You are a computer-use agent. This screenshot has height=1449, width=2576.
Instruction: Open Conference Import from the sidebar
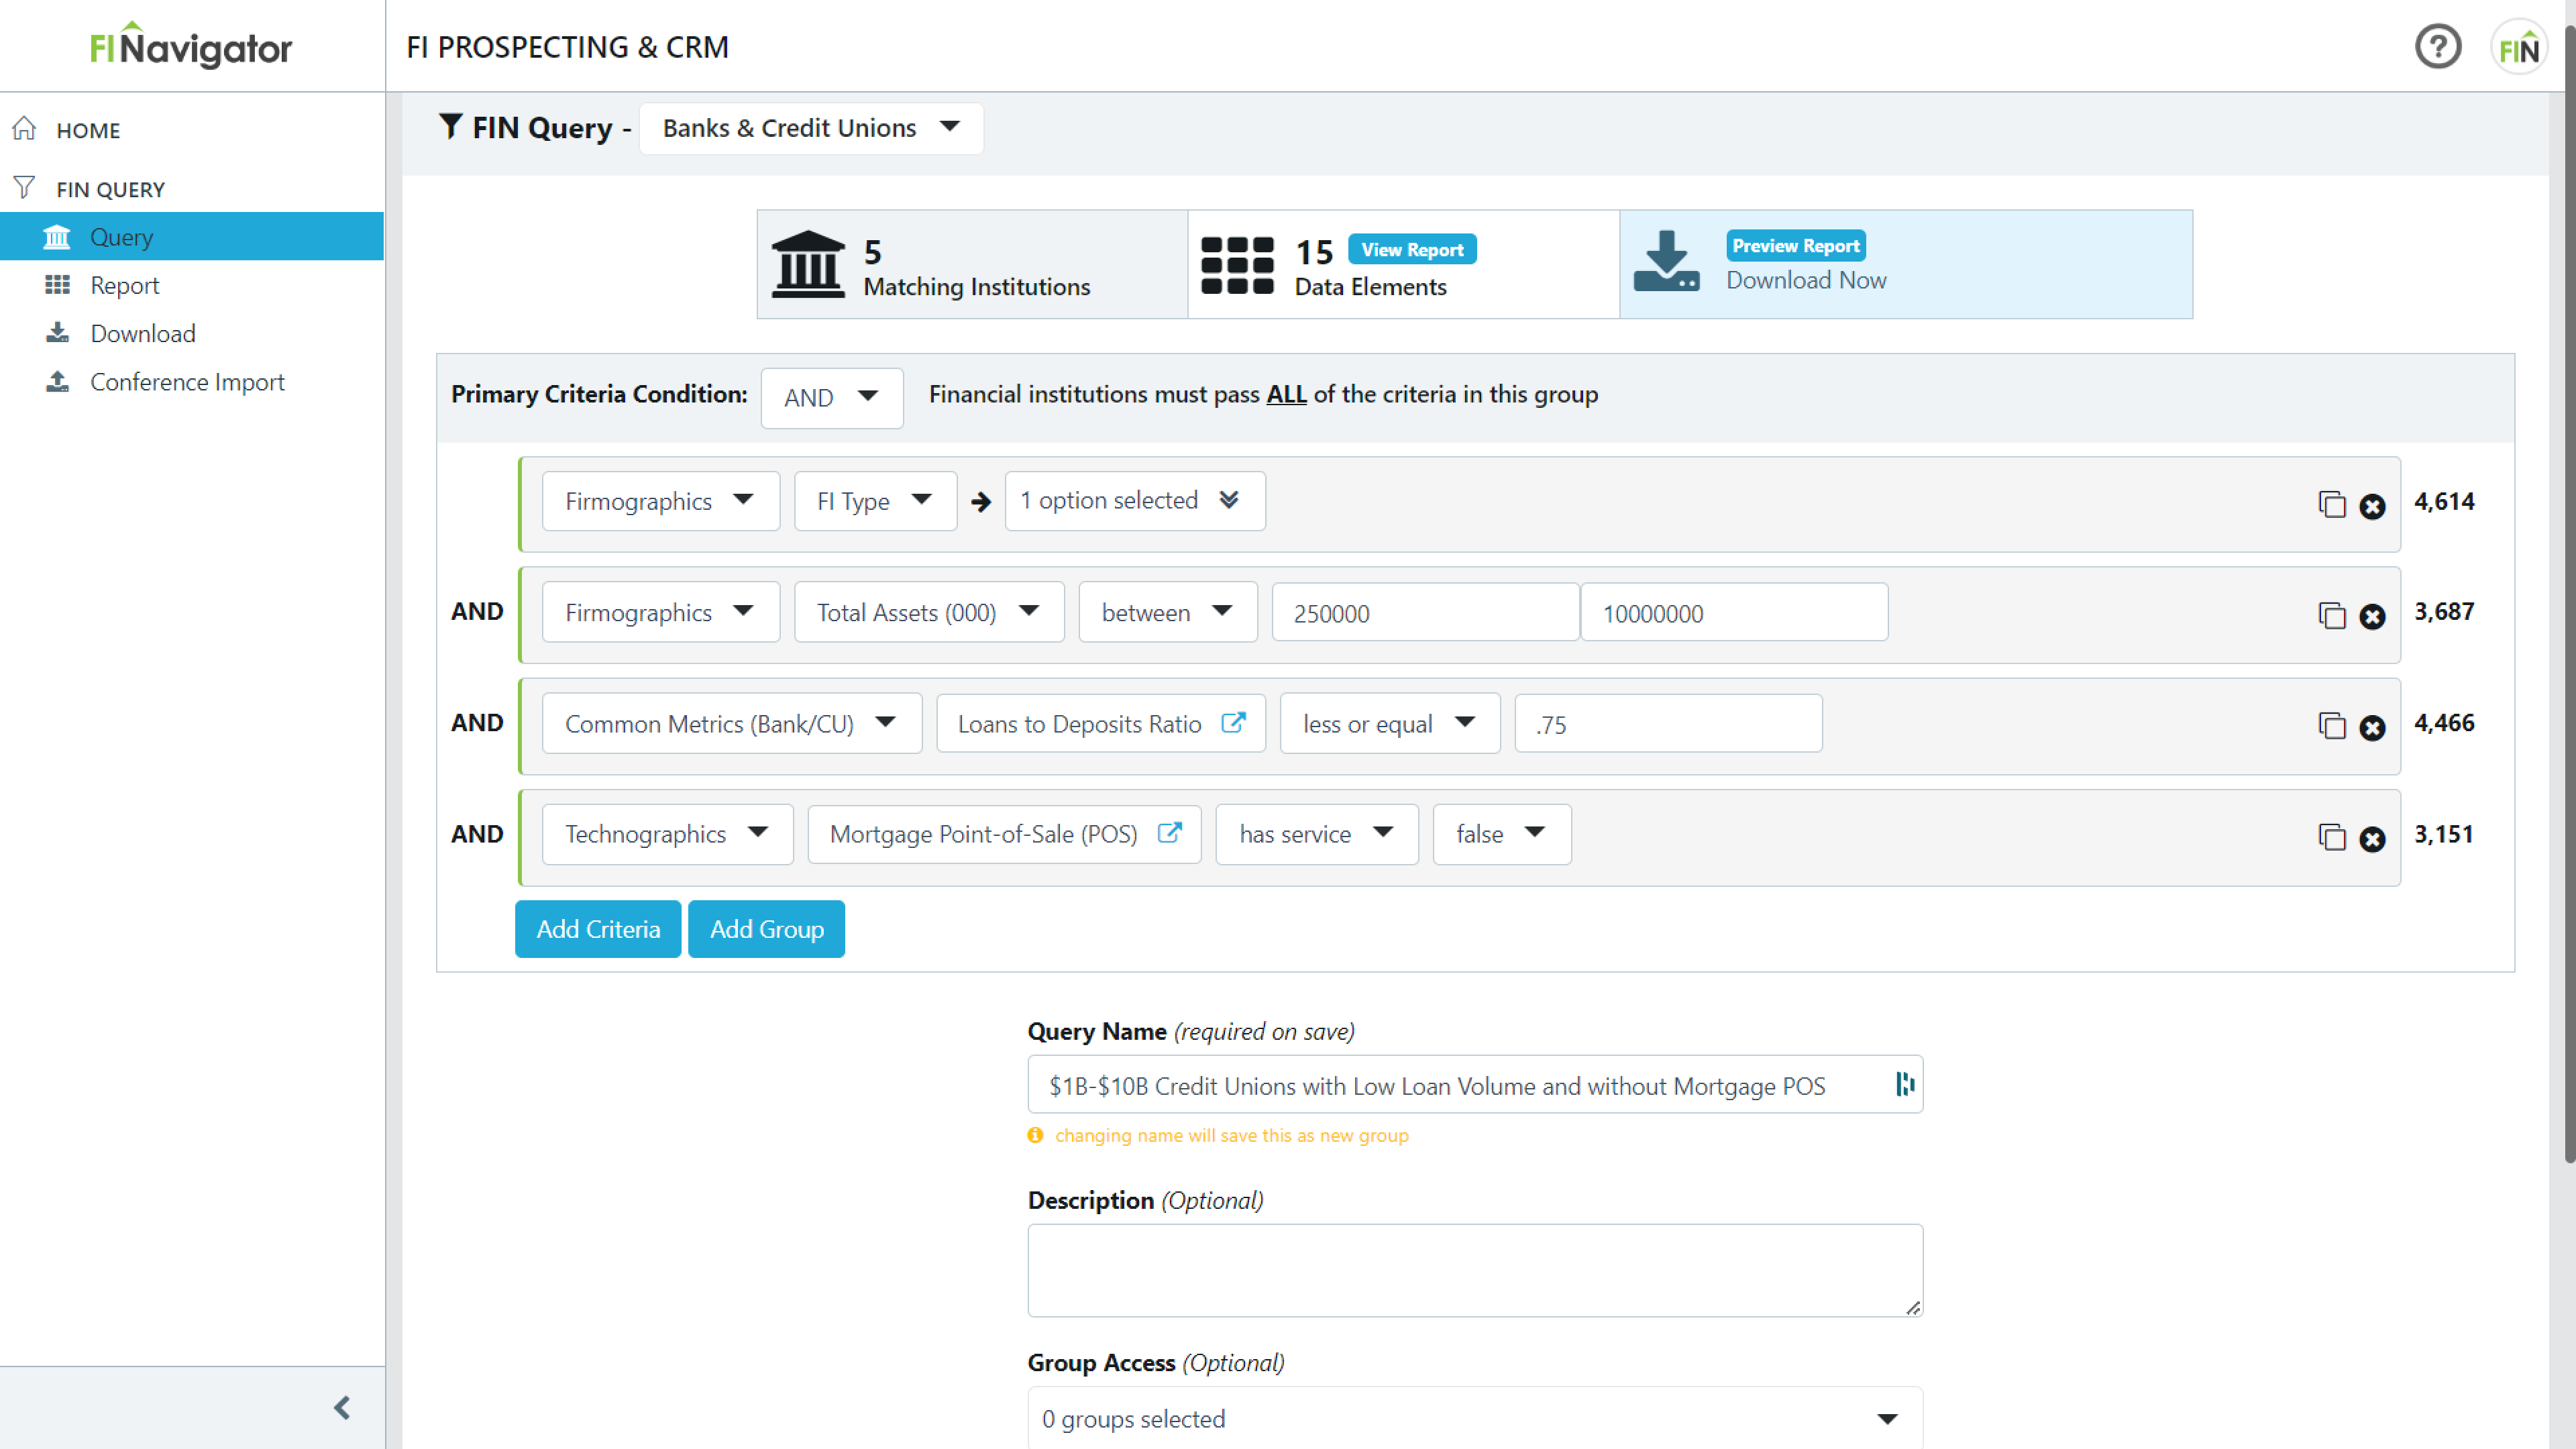187,382
